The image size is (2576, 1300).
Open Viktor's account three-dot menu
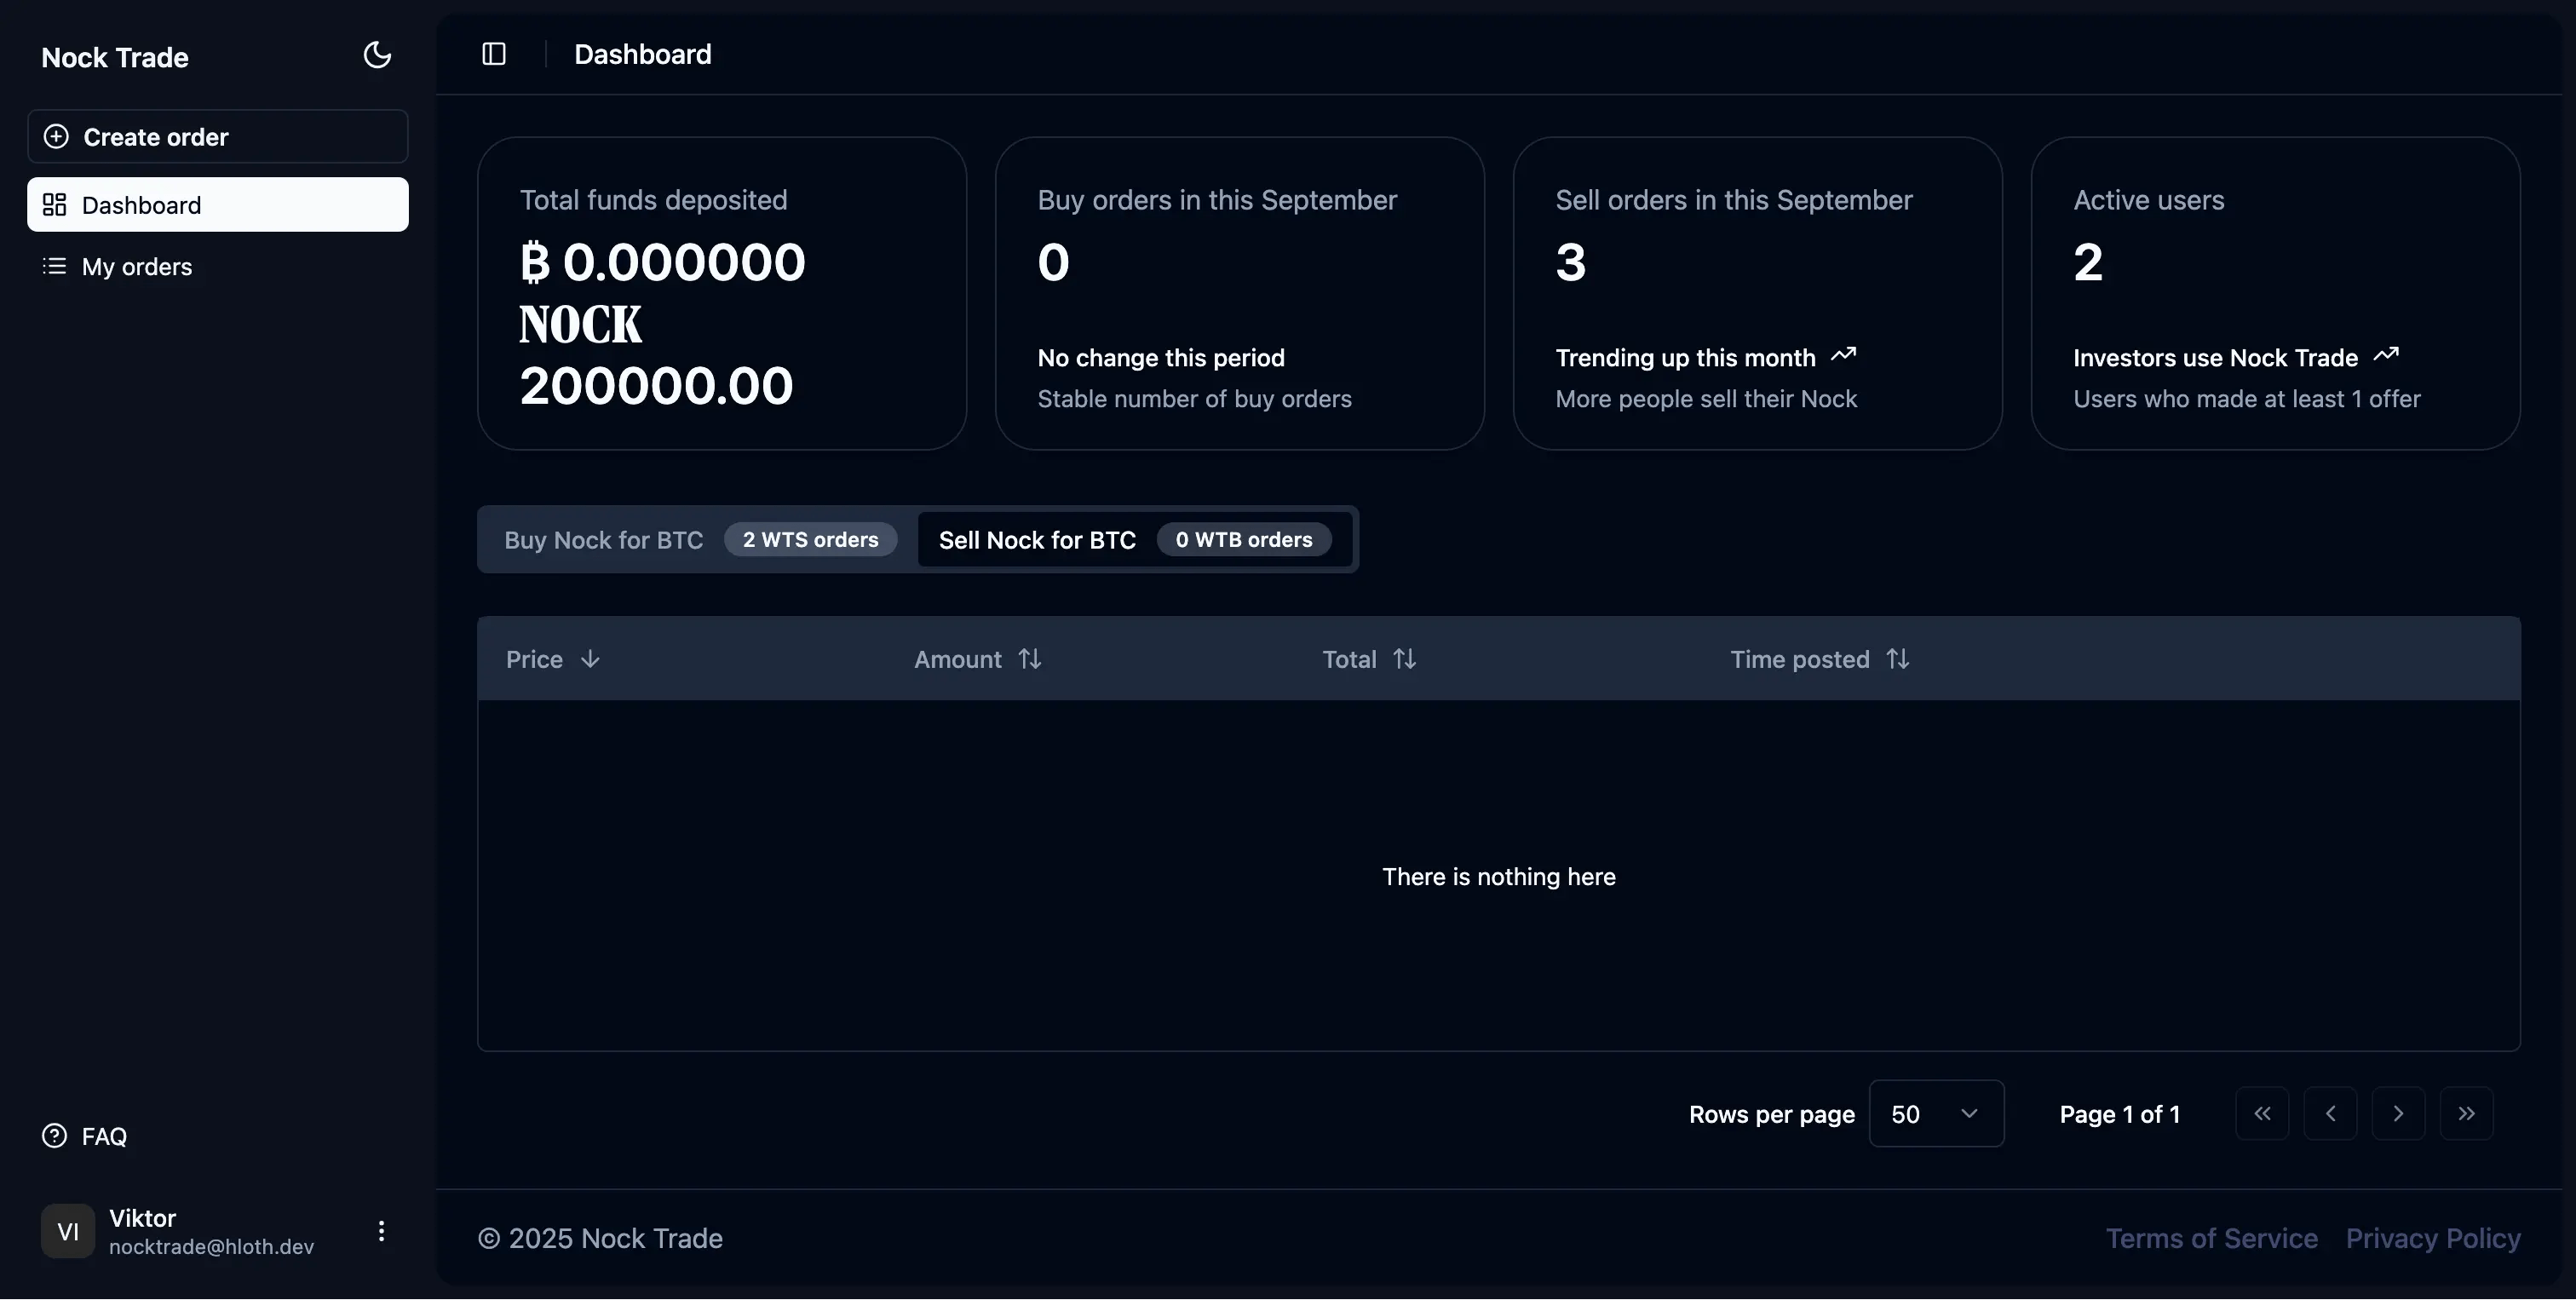380,1231
